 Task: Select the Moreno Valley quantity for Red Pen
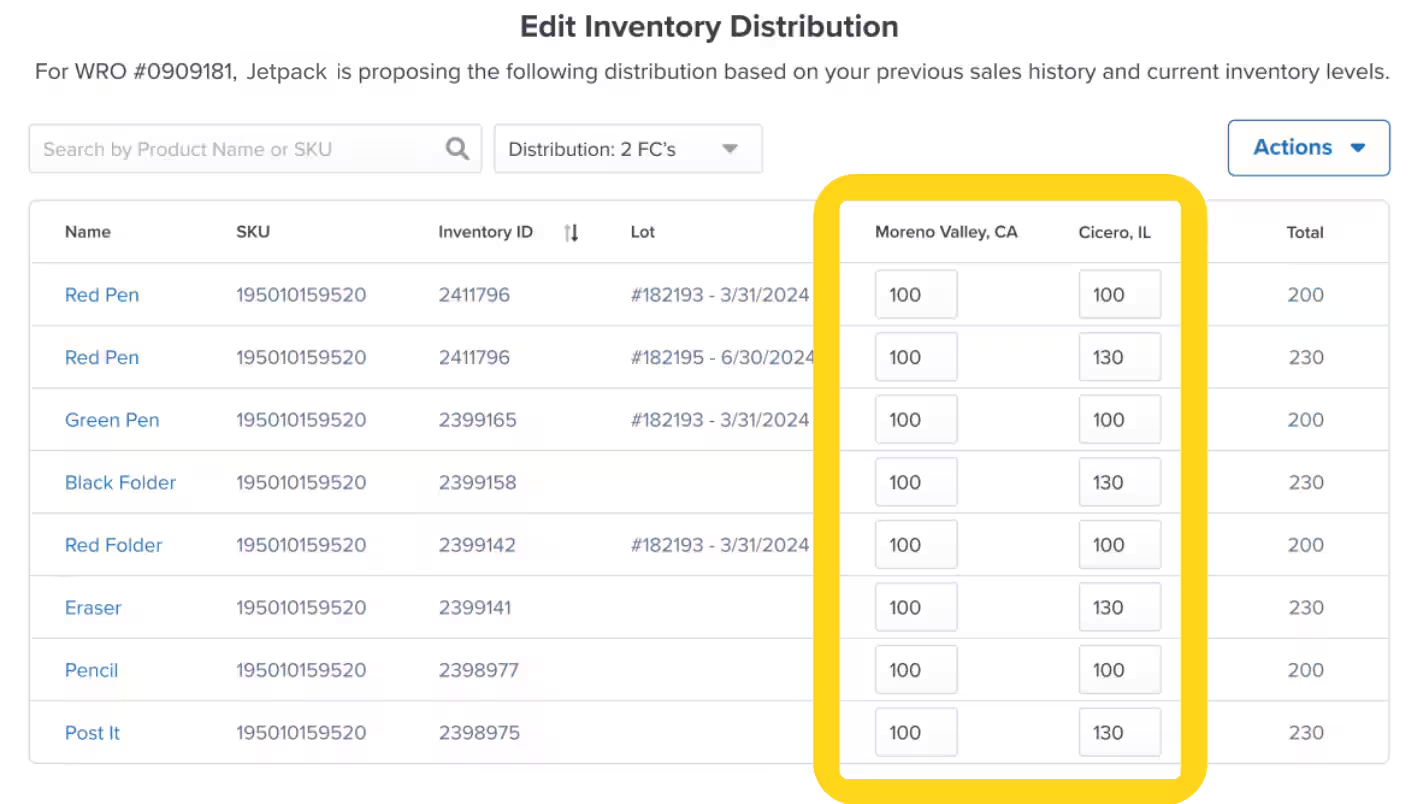pyautogui.click(x=916, y=294)
